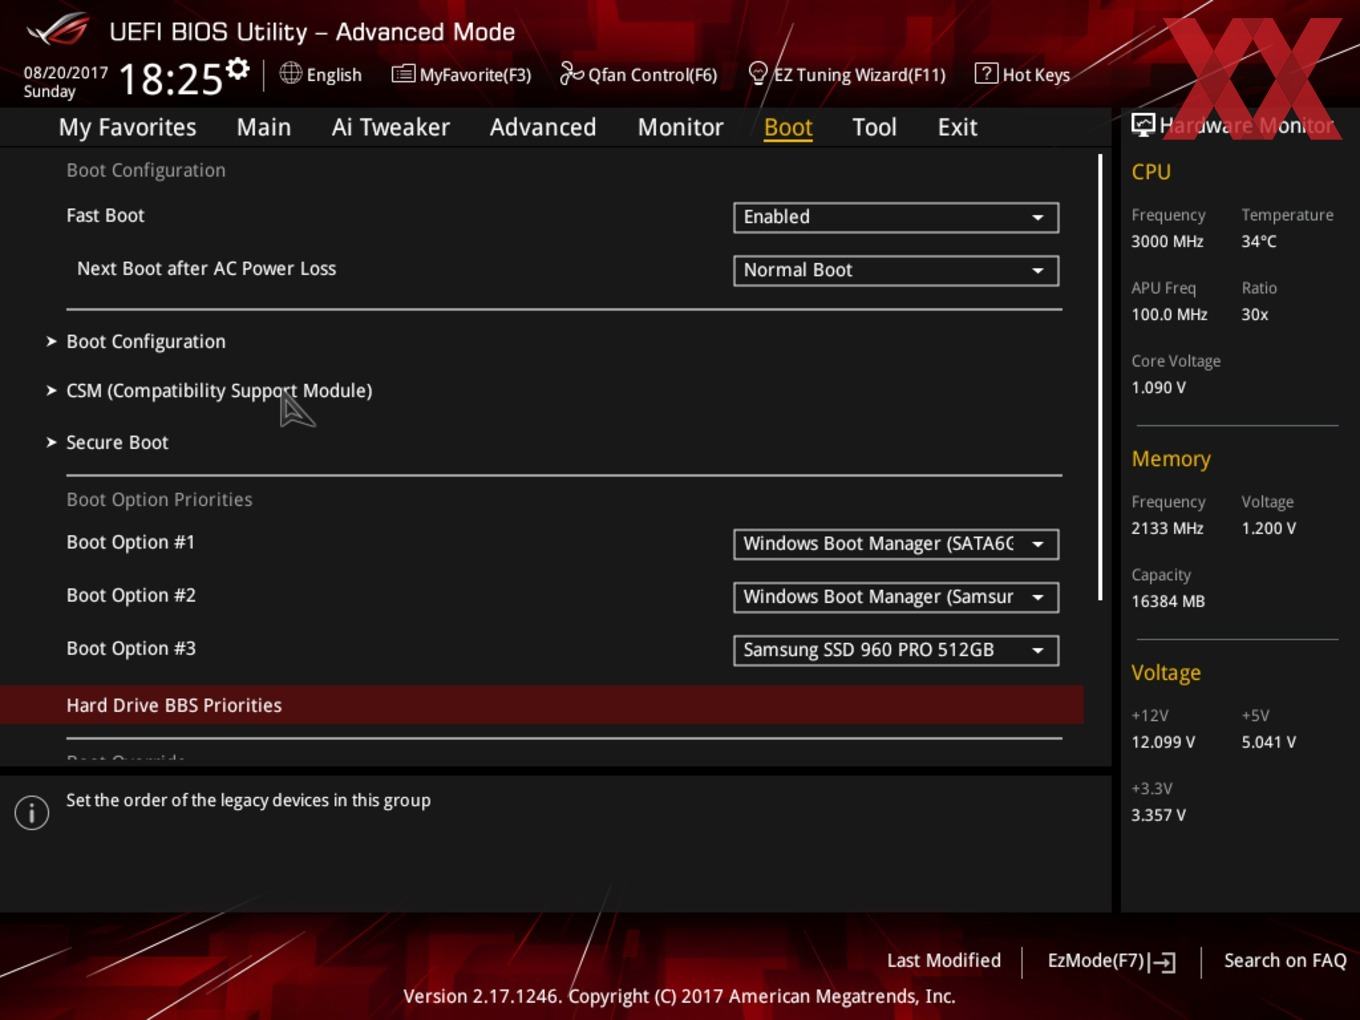The width and height of the screenshot is (1360, 1020).
Task: Click the memory frequency value 2133 MHz
Action: (1167, 528)
